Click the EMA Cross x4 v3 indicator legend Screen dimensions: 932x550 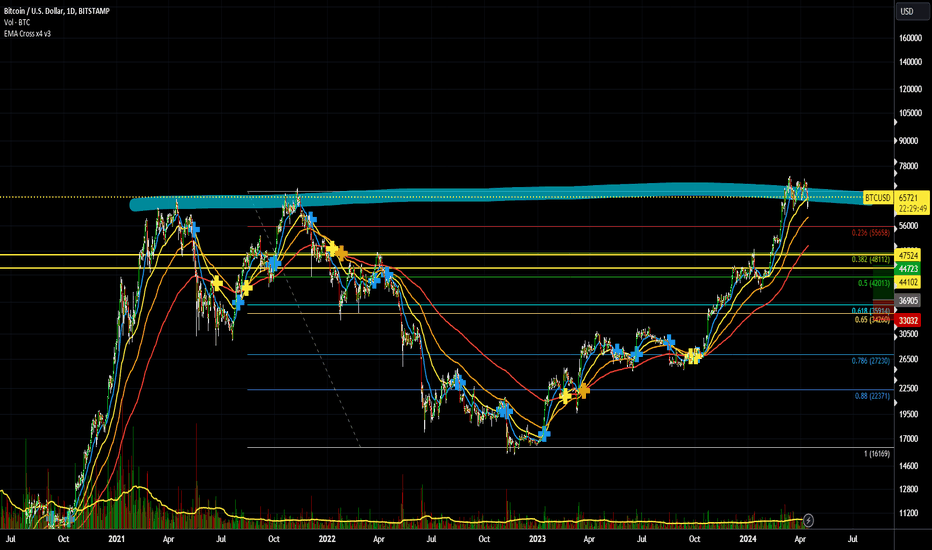click(27, 34)
